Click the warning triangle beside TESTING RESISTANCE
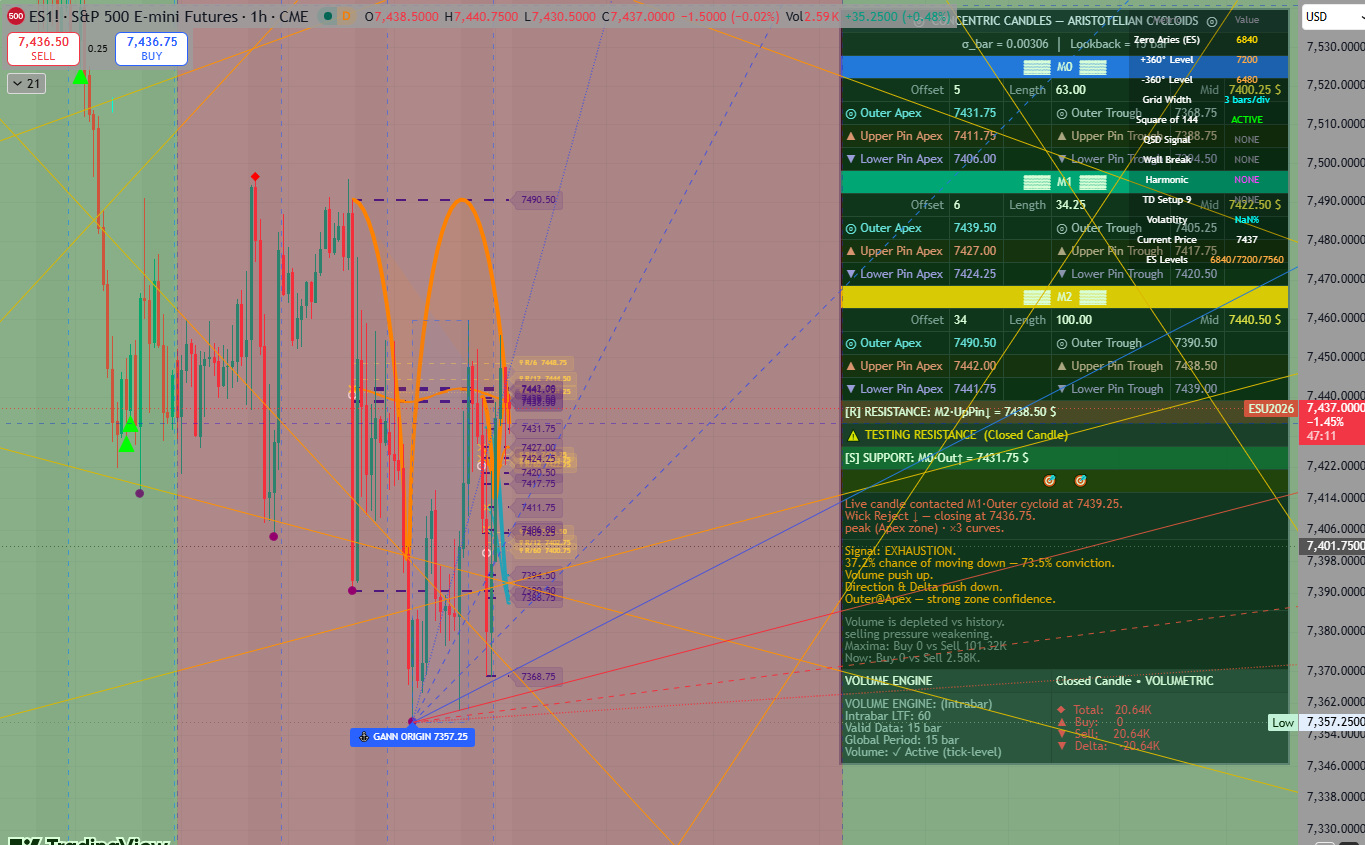 (x=853, y=435)
